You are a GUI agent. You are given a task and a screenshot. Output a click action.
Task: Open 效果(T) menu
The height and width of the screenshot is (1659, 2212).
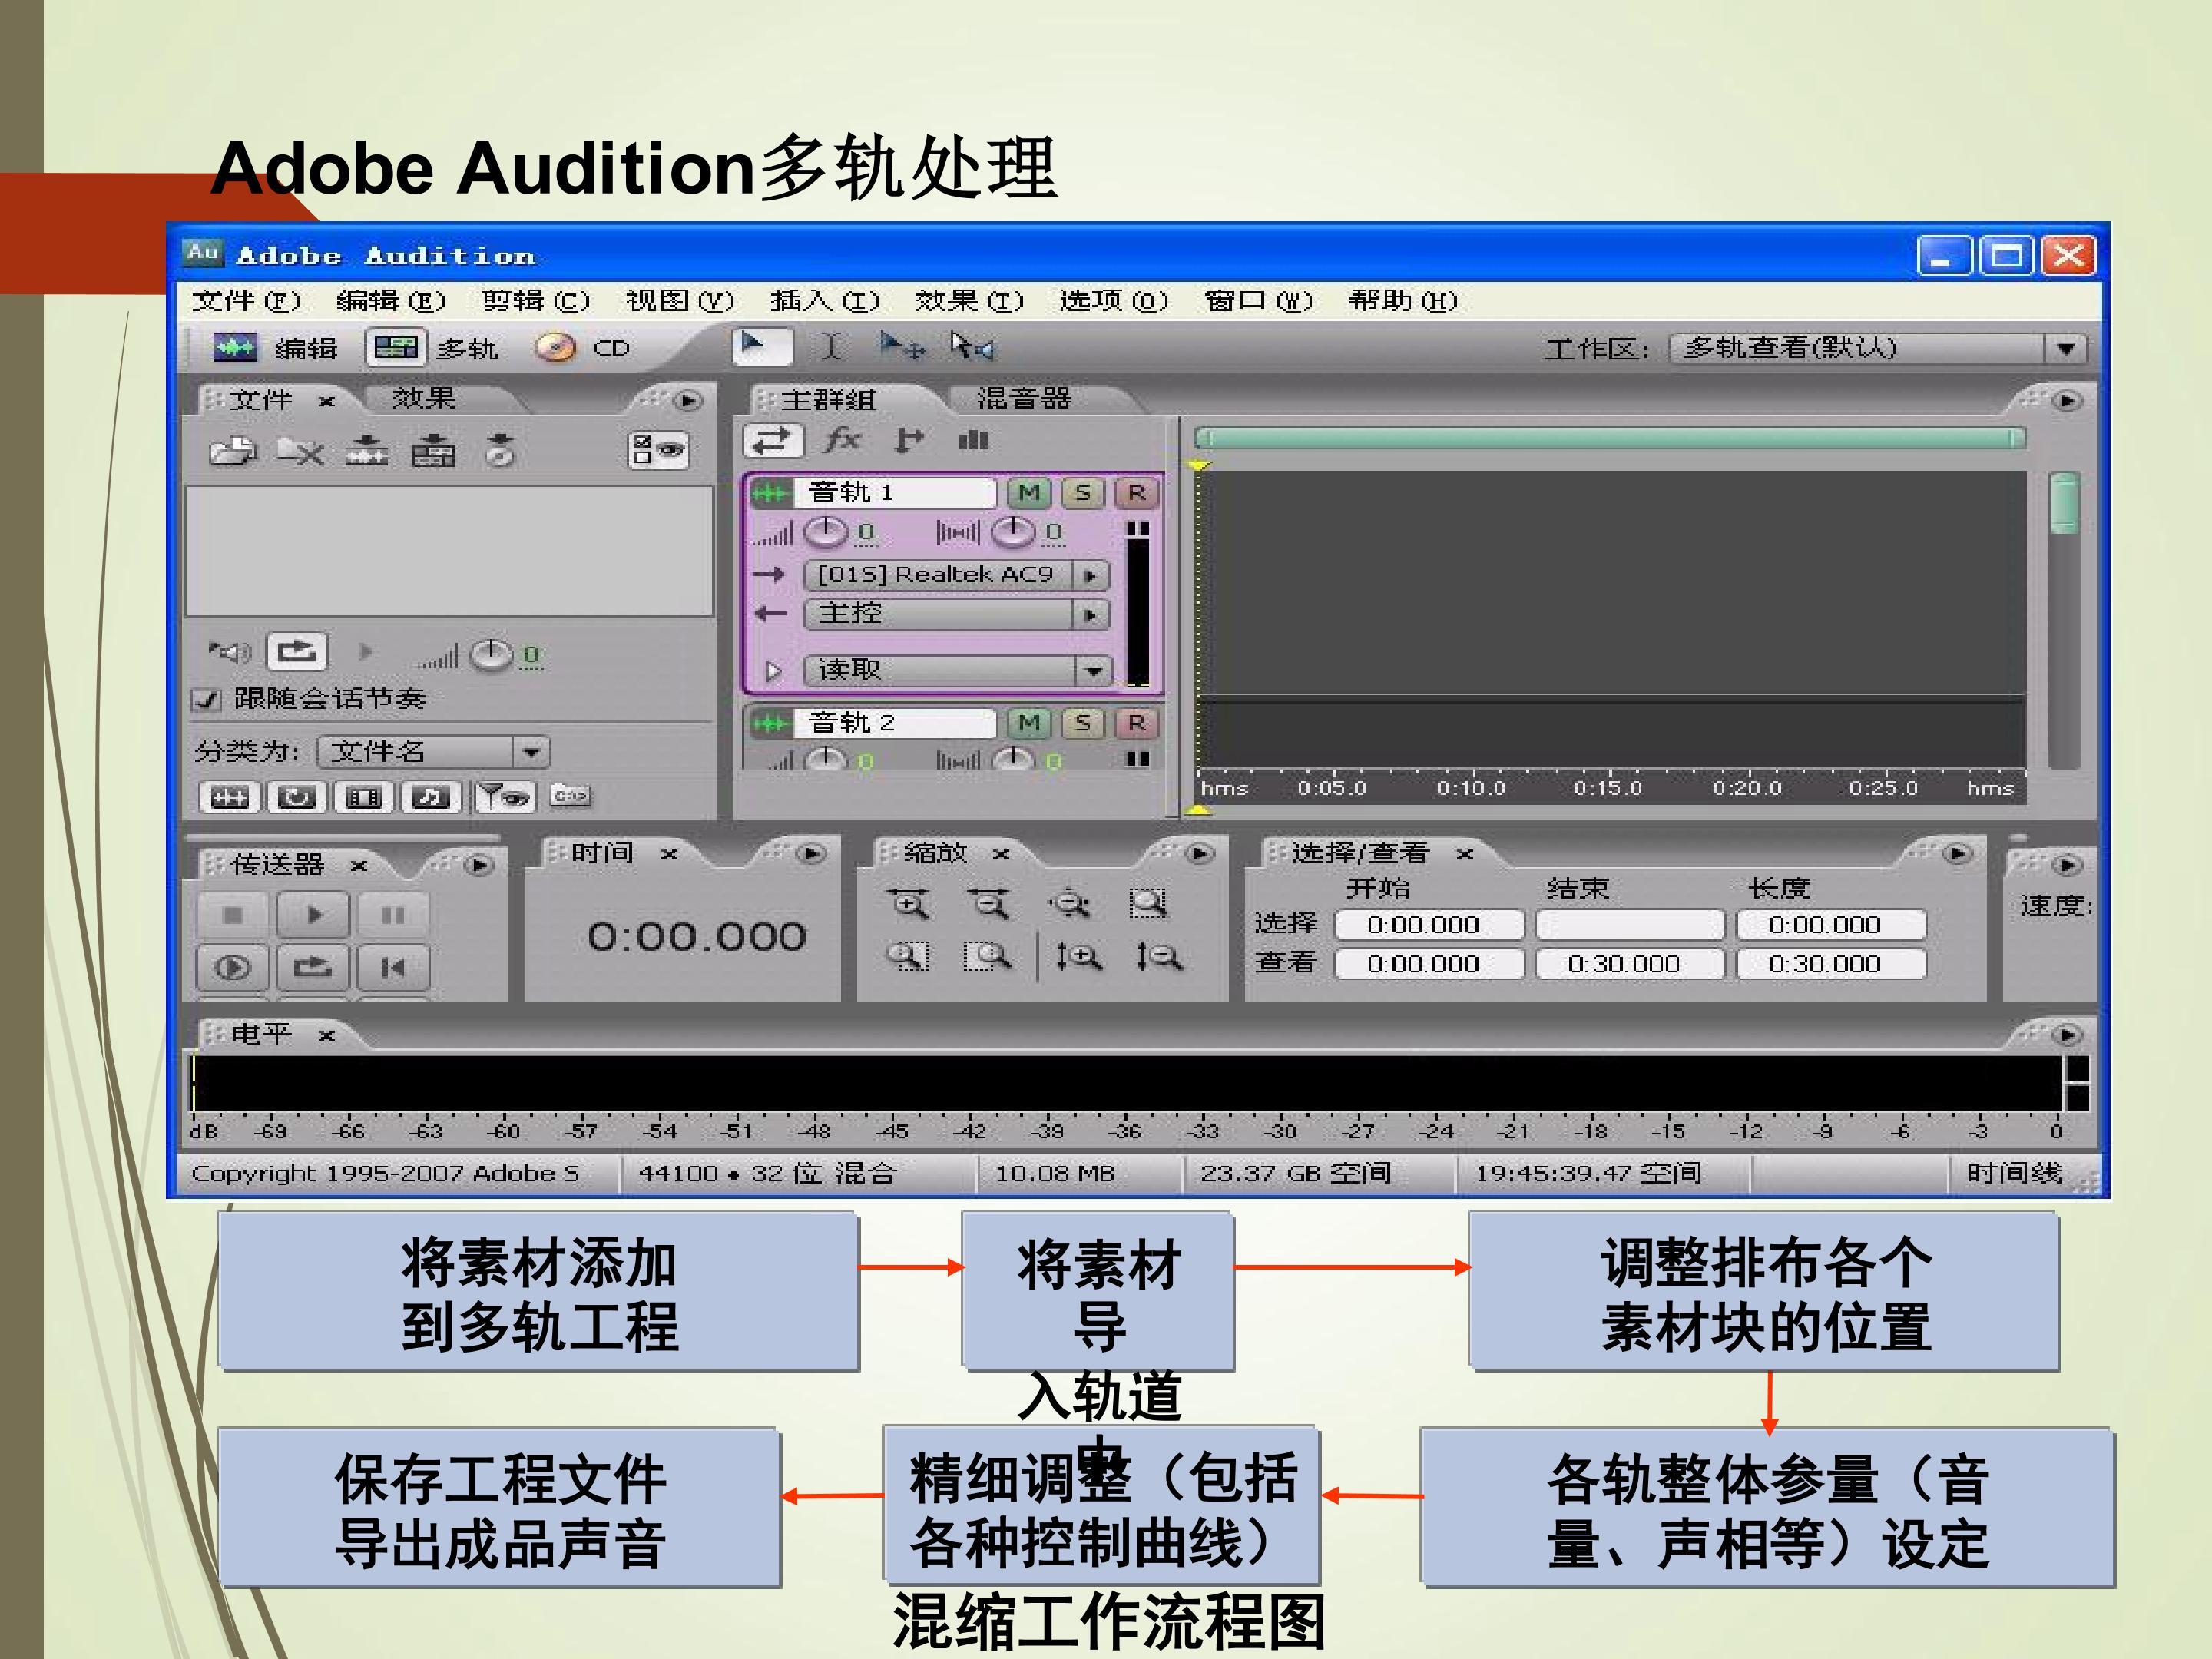coord(969,300)
